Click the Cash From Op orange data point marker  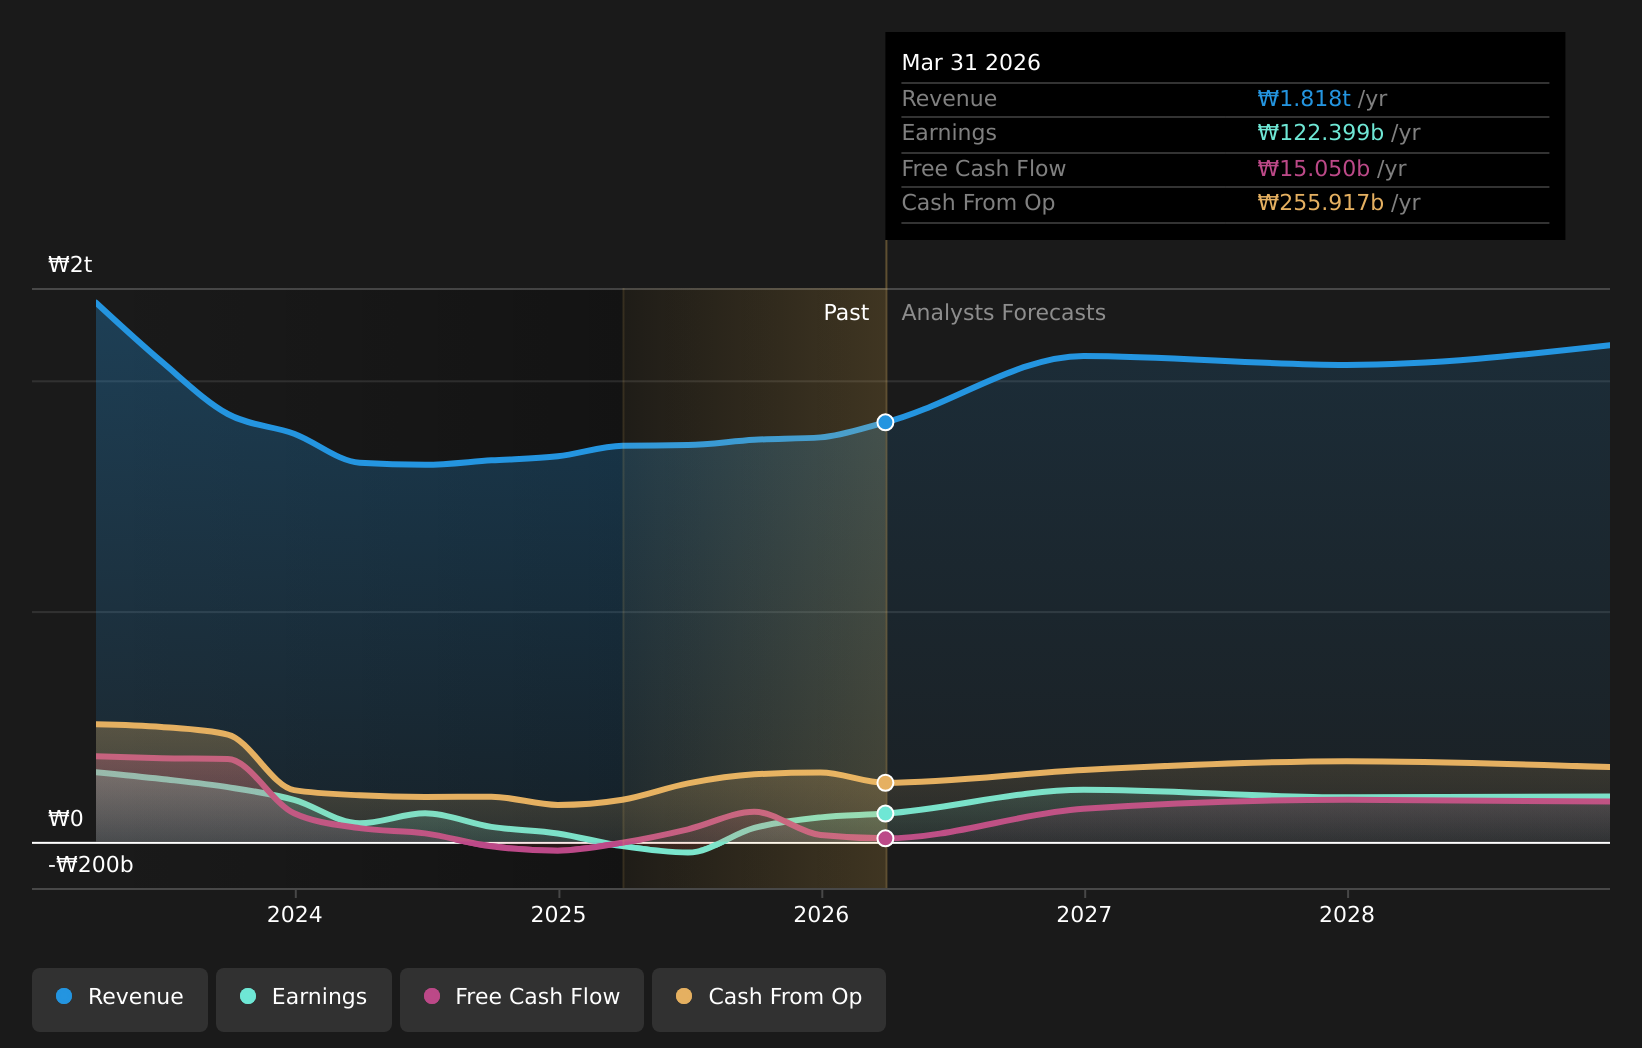885,782
